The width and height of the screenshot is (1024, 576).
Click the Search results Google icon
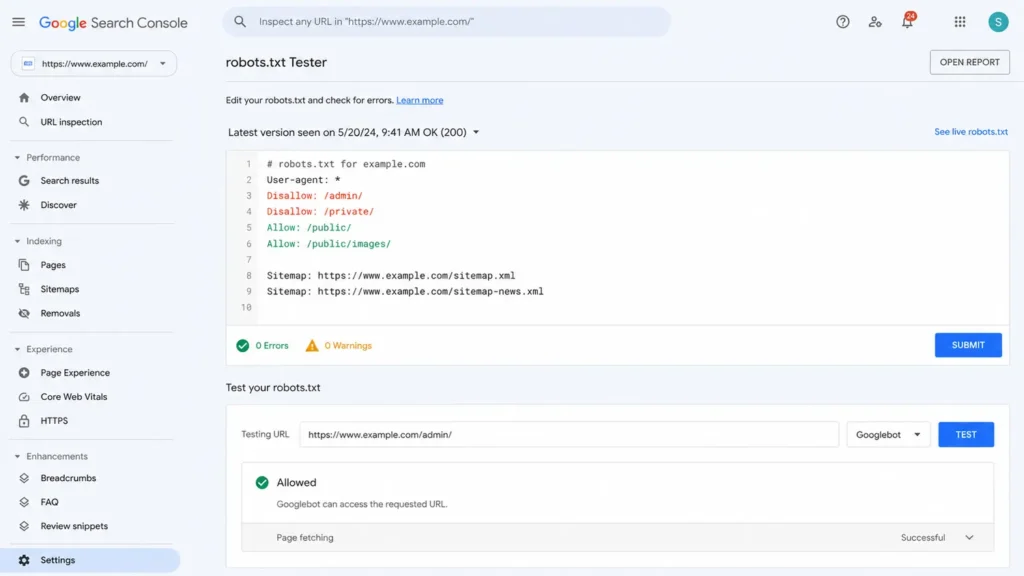(x=24, y=180)
